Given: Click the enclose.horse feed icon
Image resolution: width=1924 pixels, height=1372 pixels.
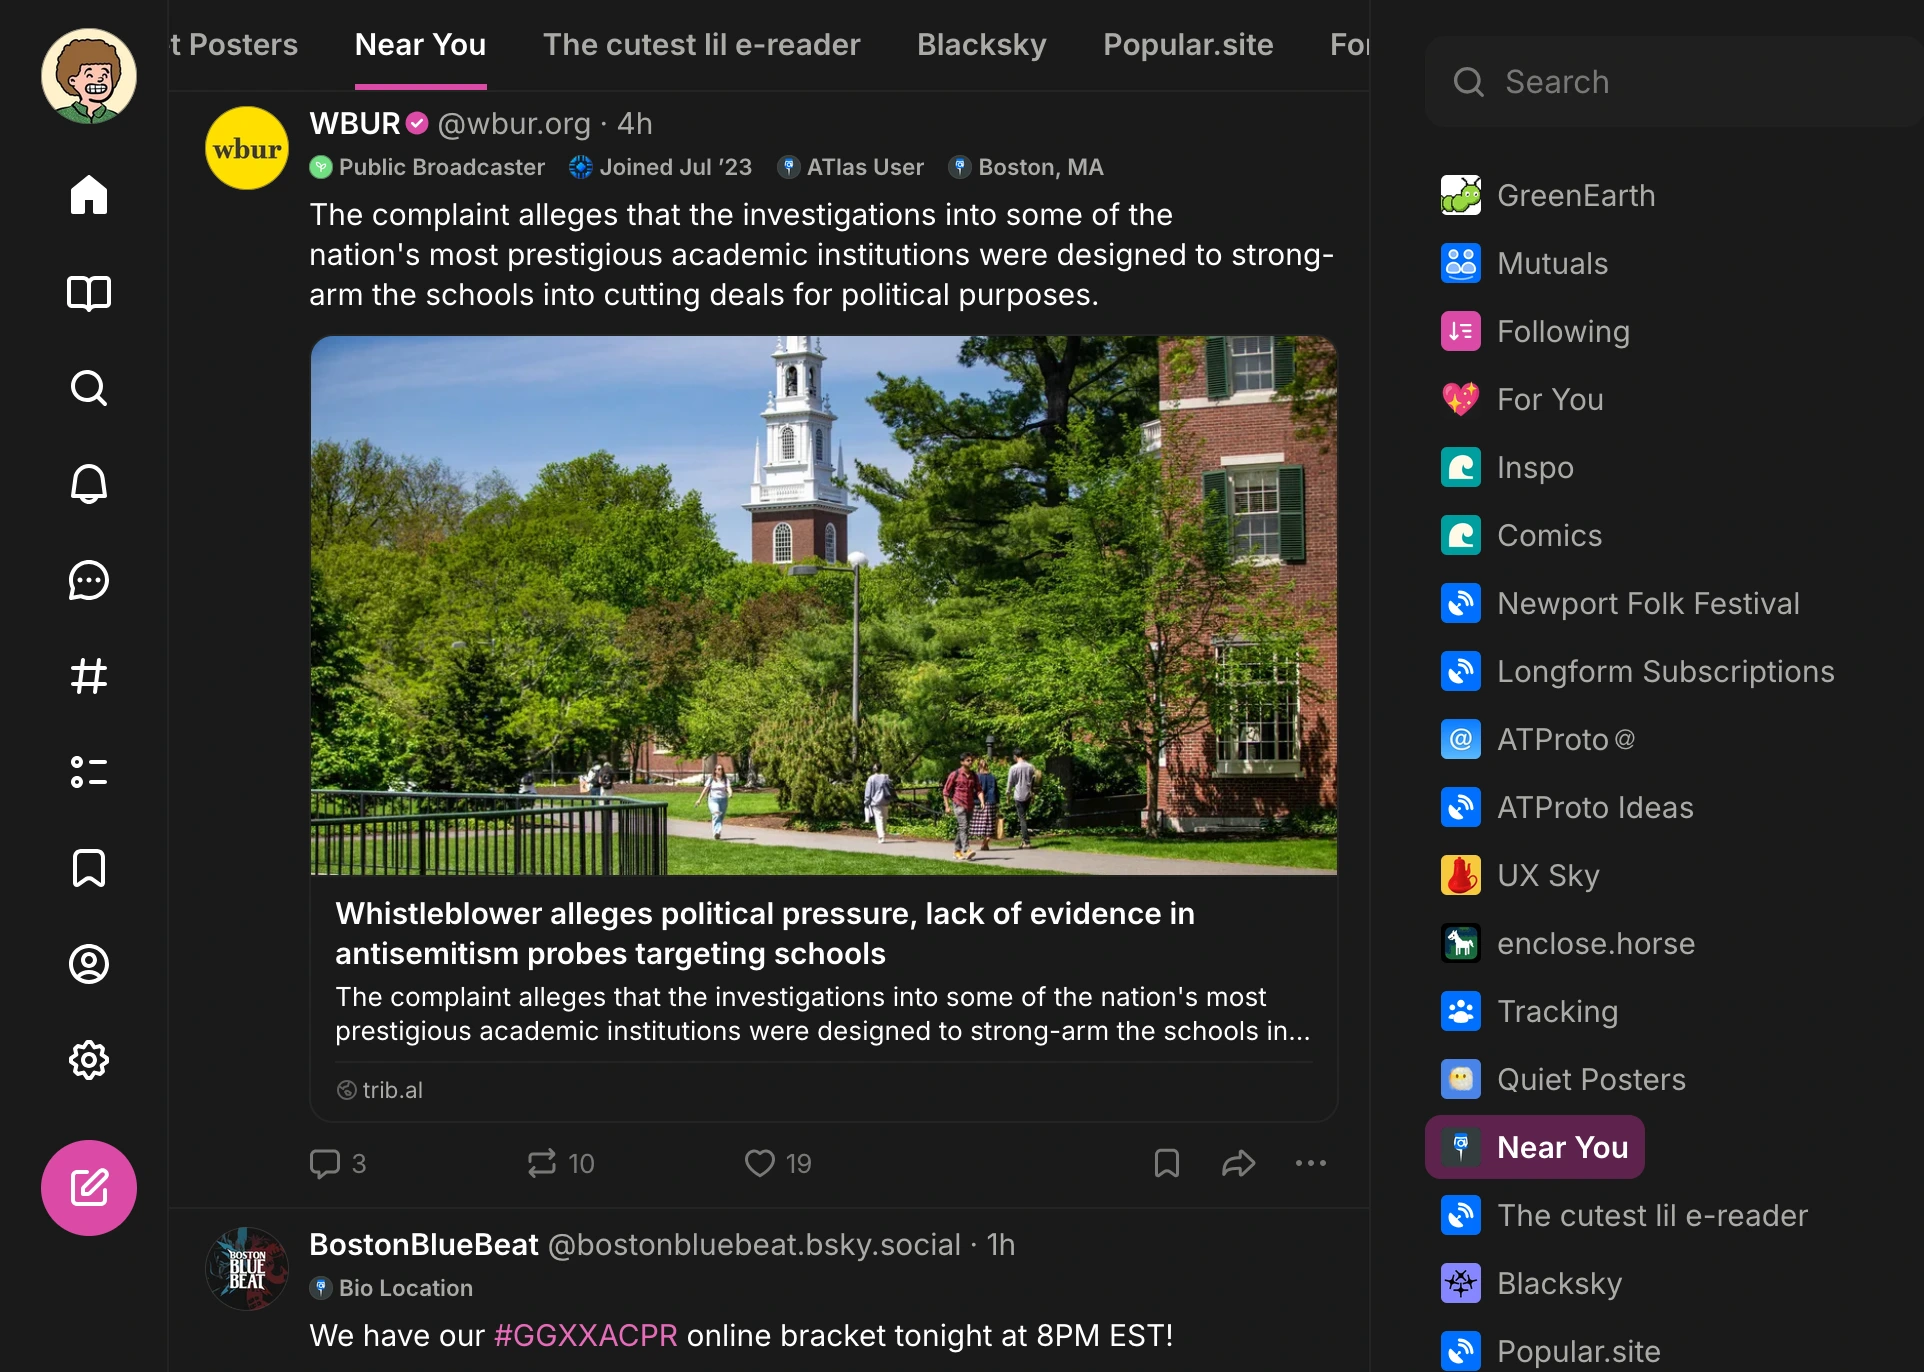Looking at the screenshot, I should pyautogui.click(x=1461, y=943).
